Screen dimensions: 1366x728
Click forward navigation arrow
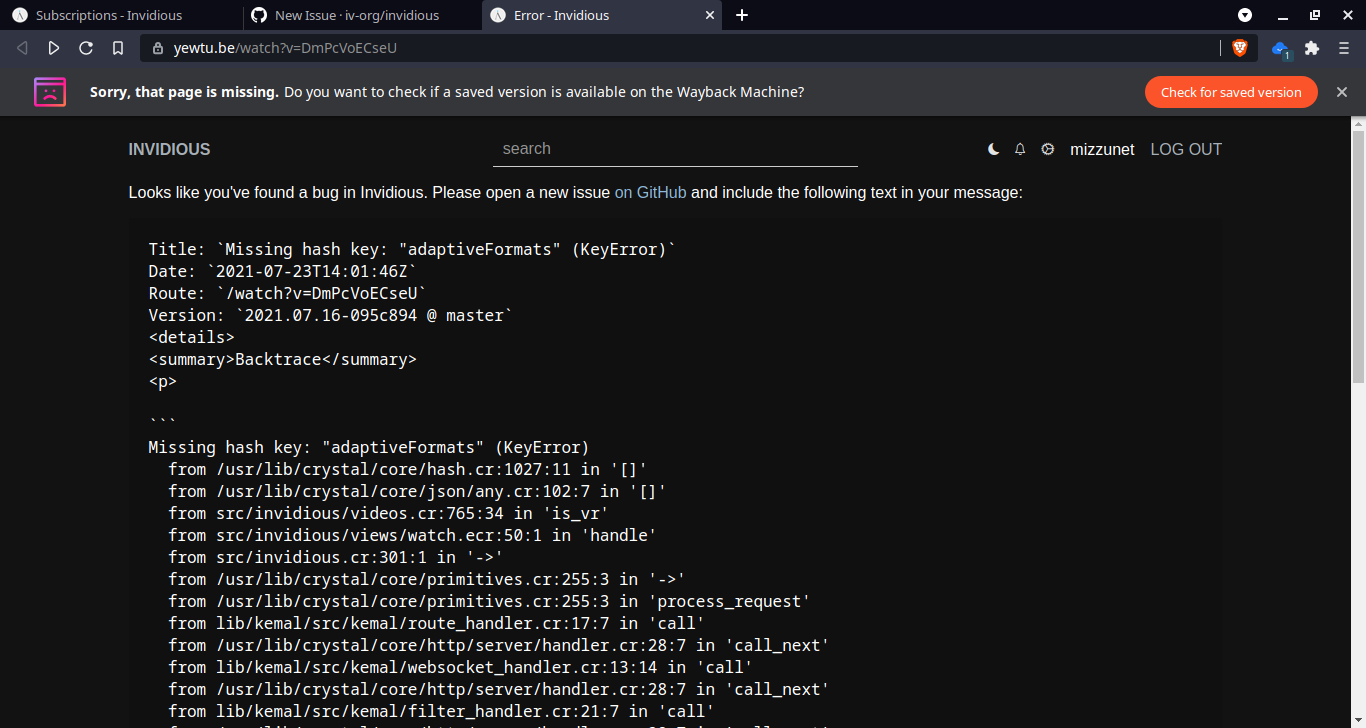[53, 47]
